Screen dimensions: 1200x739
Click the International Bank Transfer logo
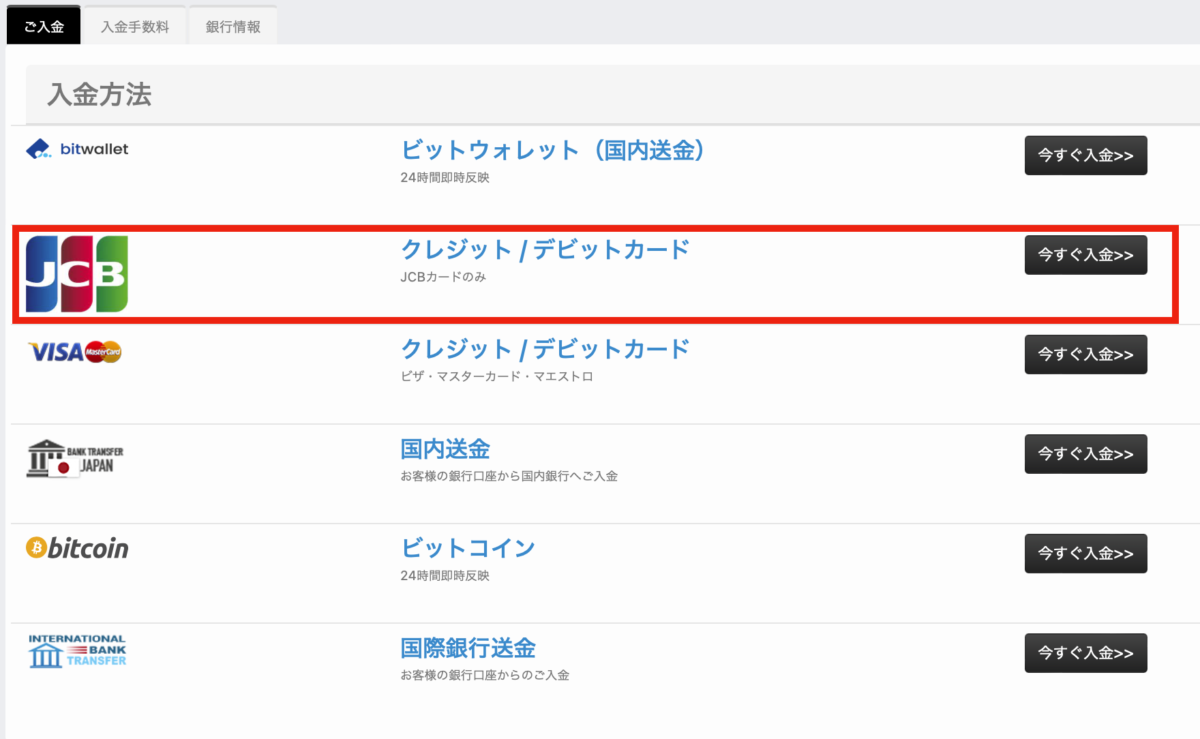pos(77,651)
